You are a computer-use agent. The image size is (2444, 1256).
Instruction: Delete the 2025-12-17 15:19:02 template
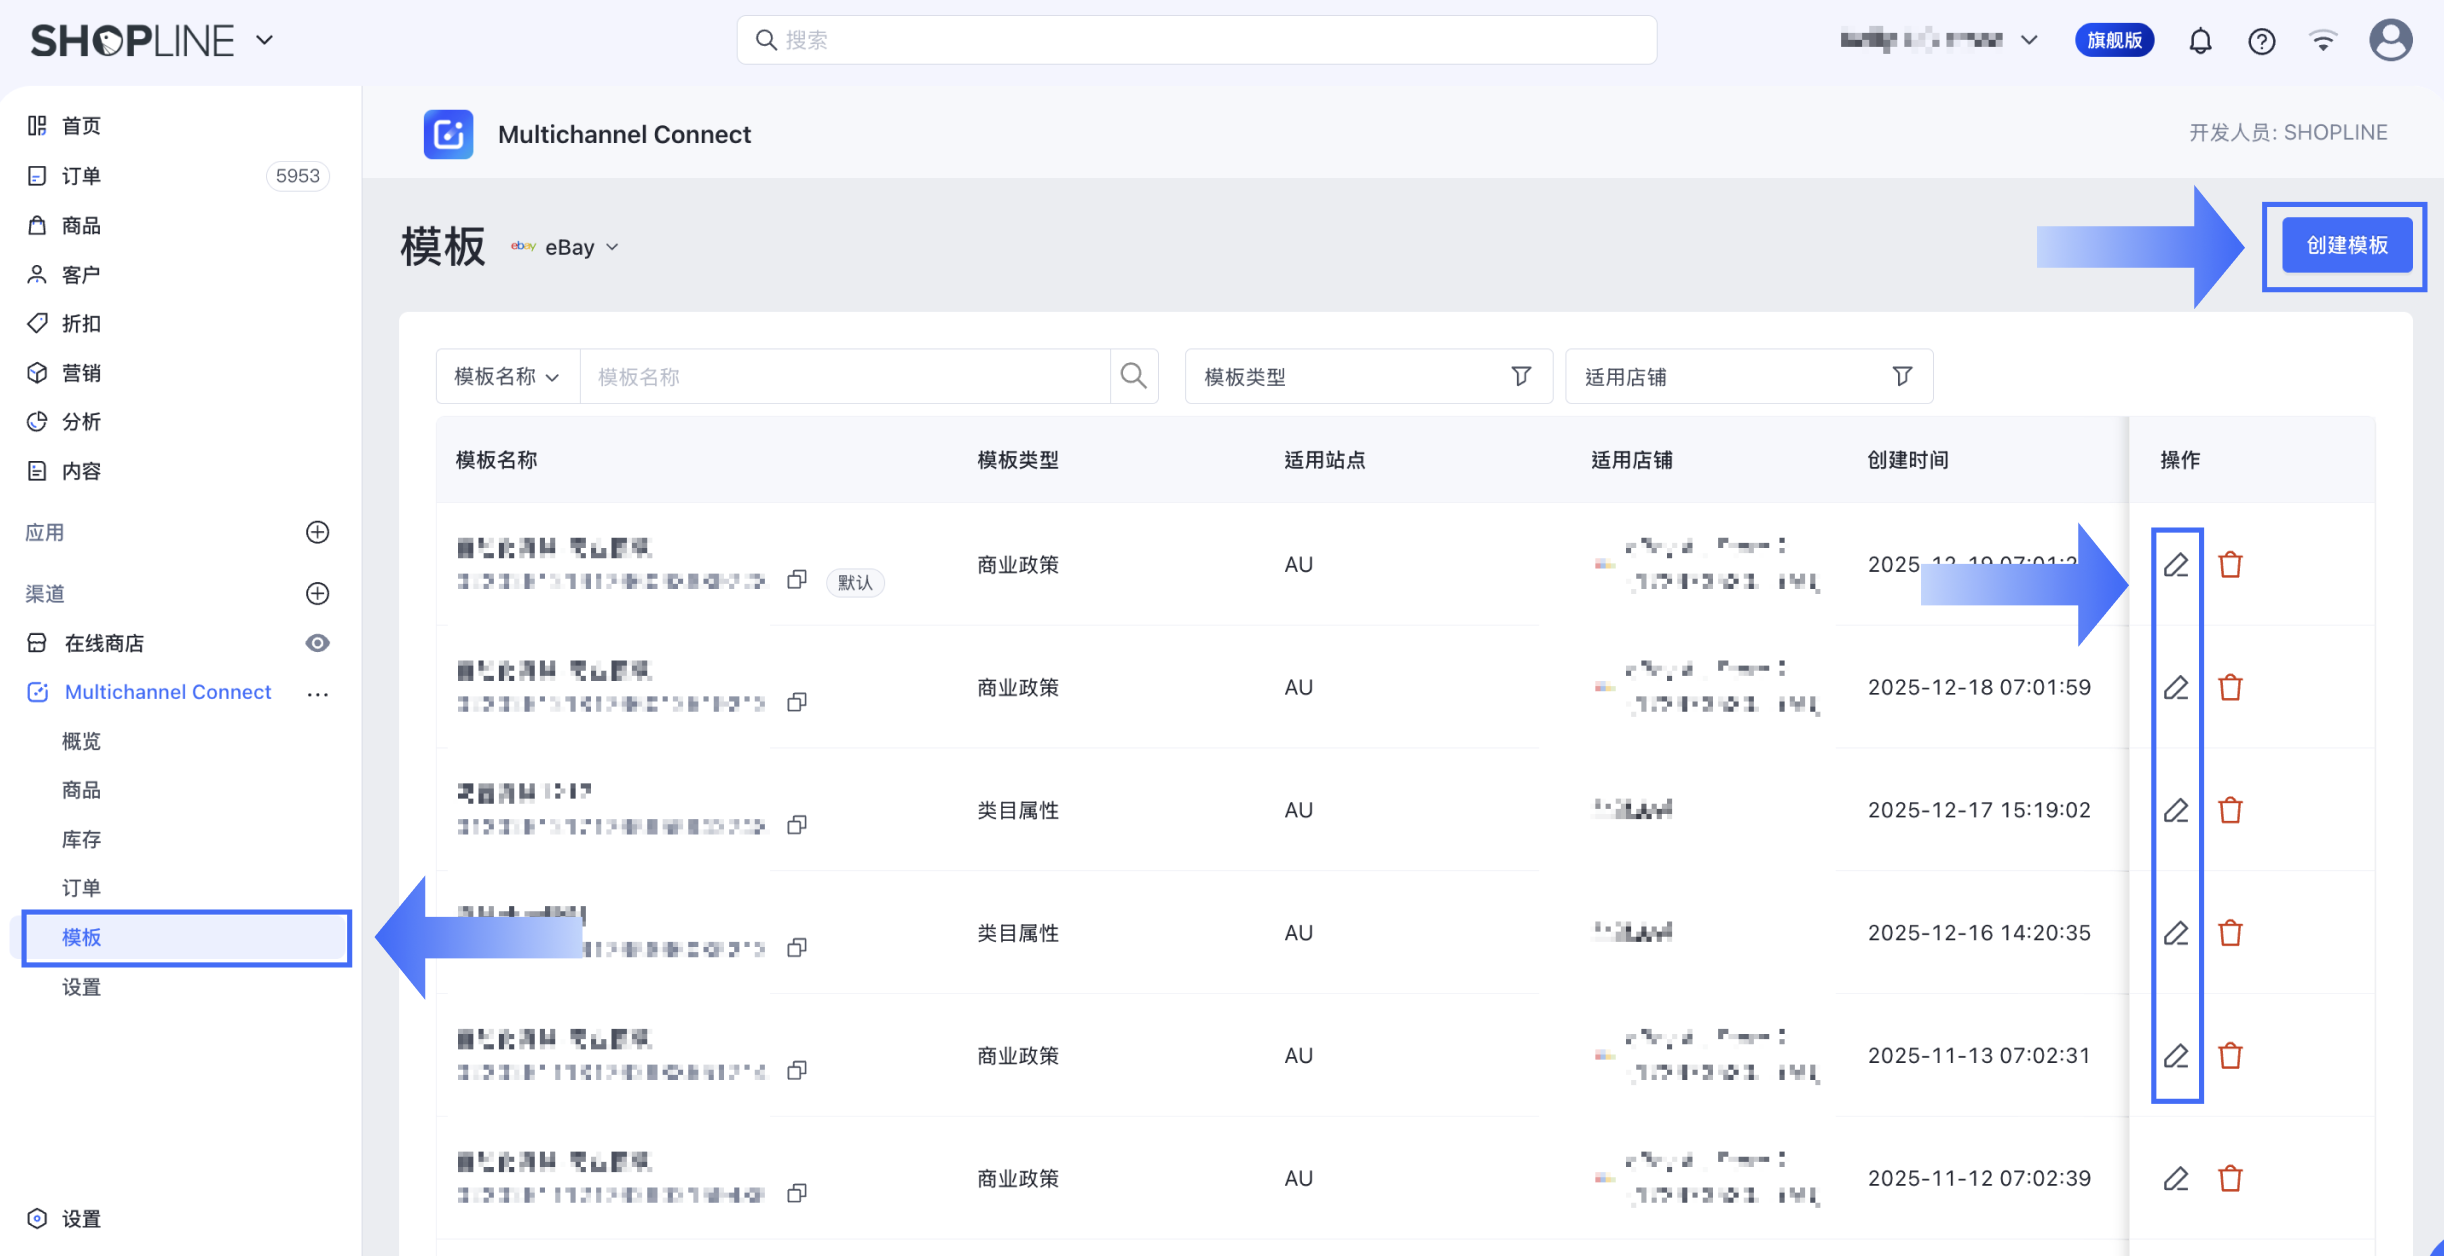pos(2230,810)
